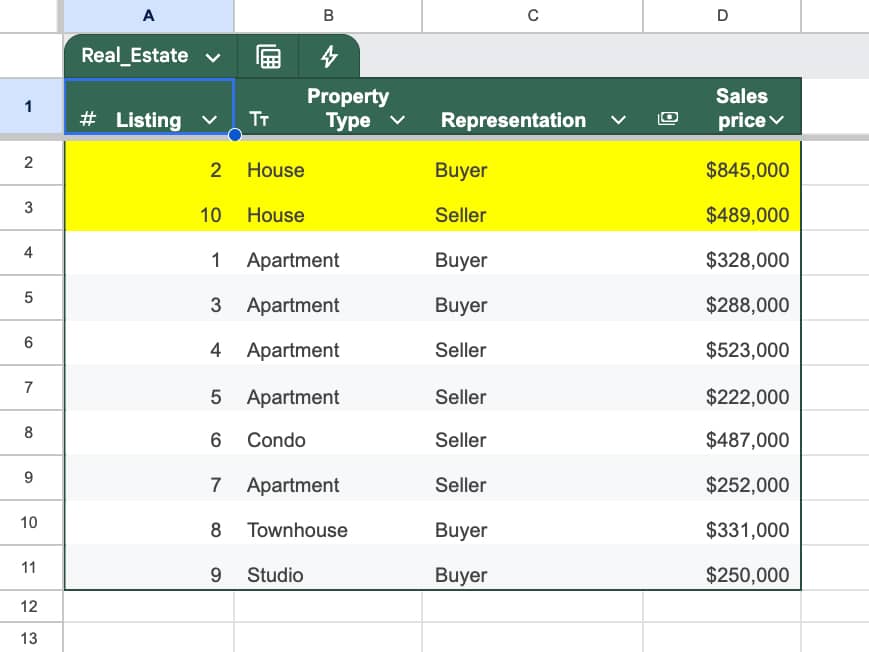
Task: Open the Real_Estate table name dropdown
Action: (x=213, y=57)
